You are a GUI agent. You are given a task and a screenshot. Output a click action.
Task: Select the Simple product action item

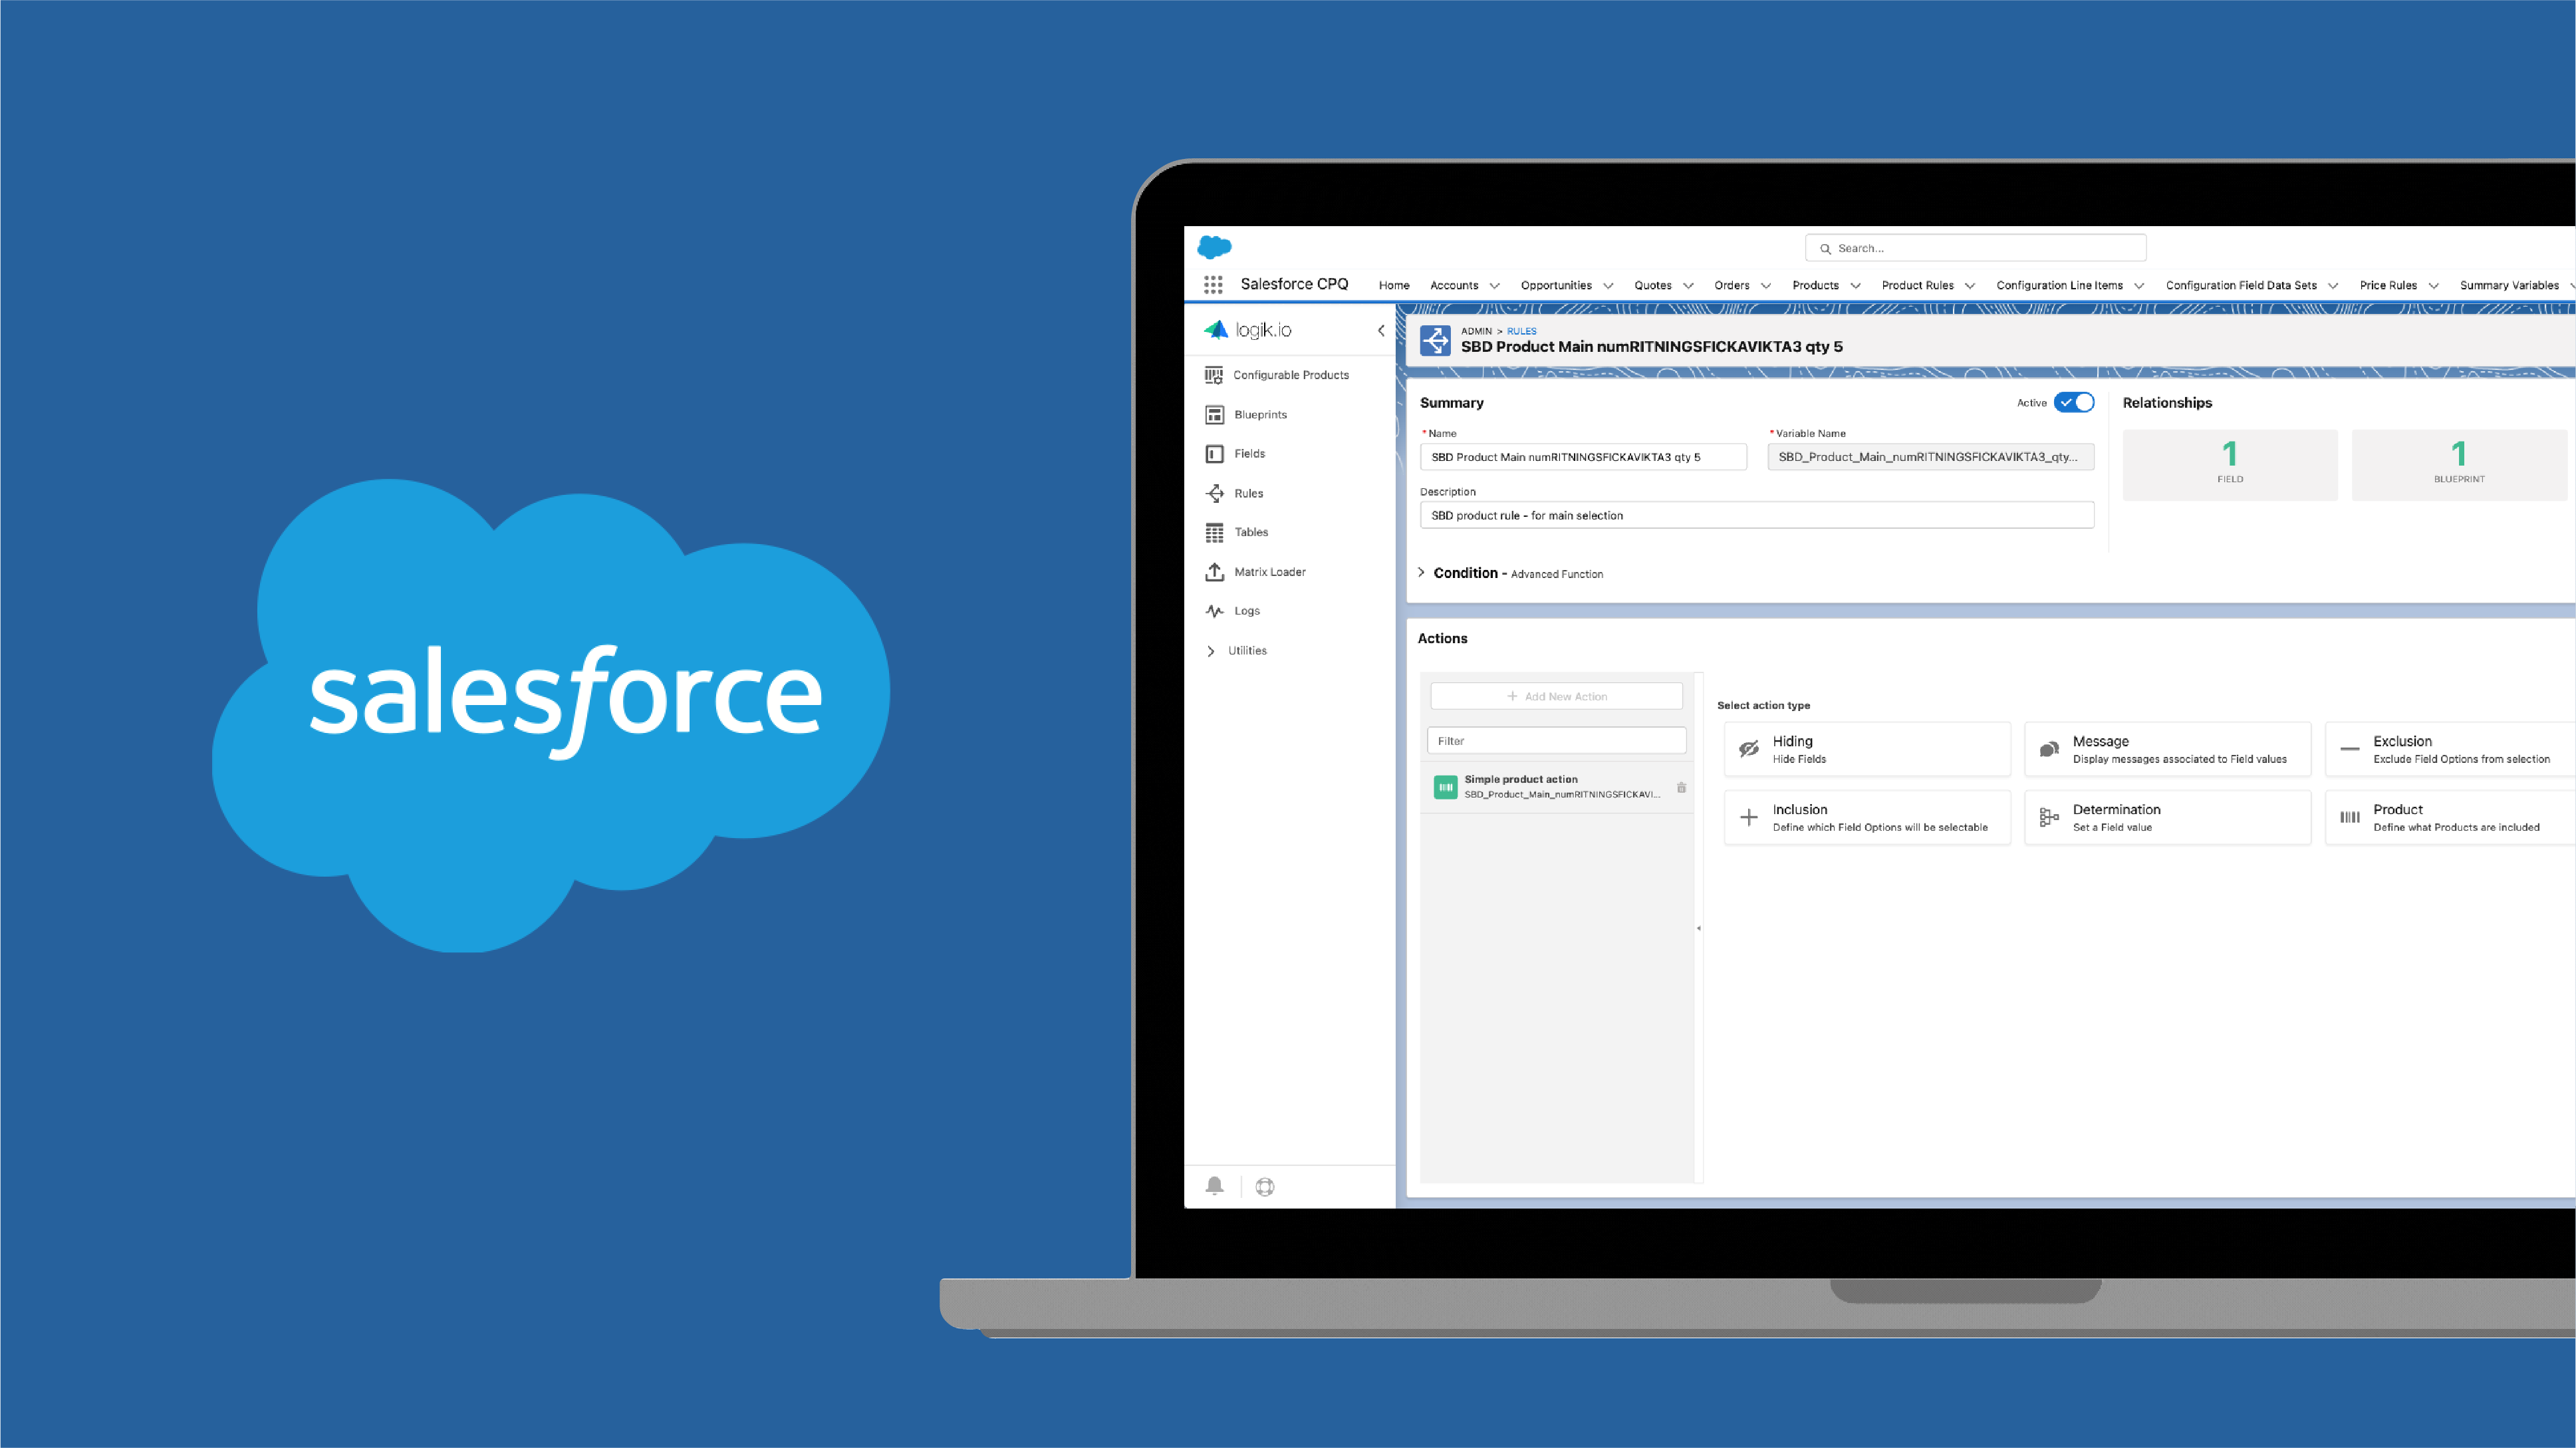pos(1556,787)
